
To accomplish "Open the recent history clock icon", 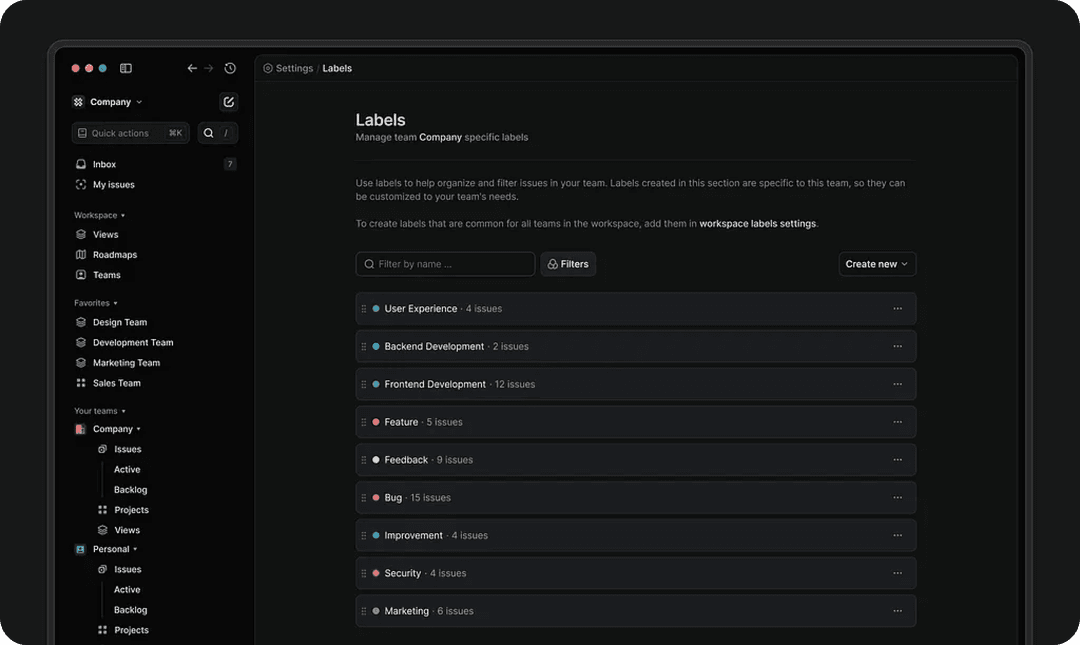I will tap(230, 68).
